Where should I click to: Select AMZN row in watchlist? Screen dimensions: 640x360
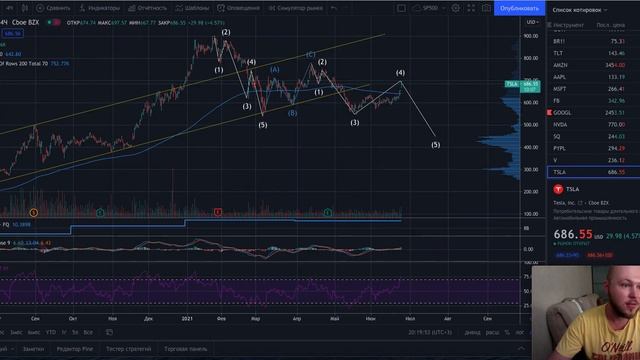point(593,65)
